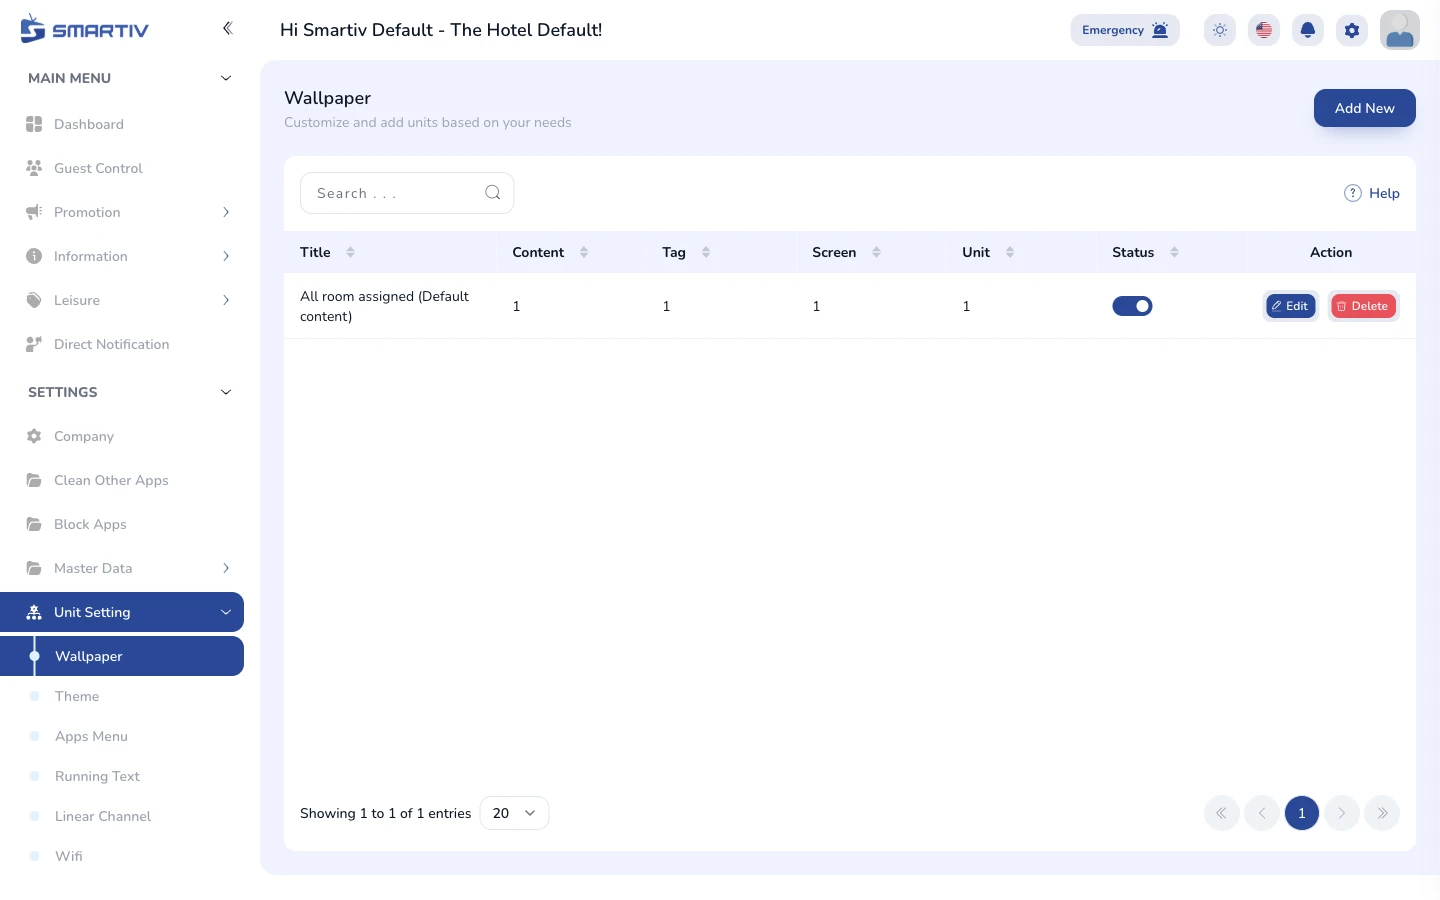Viewport: 1440px width, 900px height.
Task: Click the Guest Control people icon
Action: (x=34, y=168)
